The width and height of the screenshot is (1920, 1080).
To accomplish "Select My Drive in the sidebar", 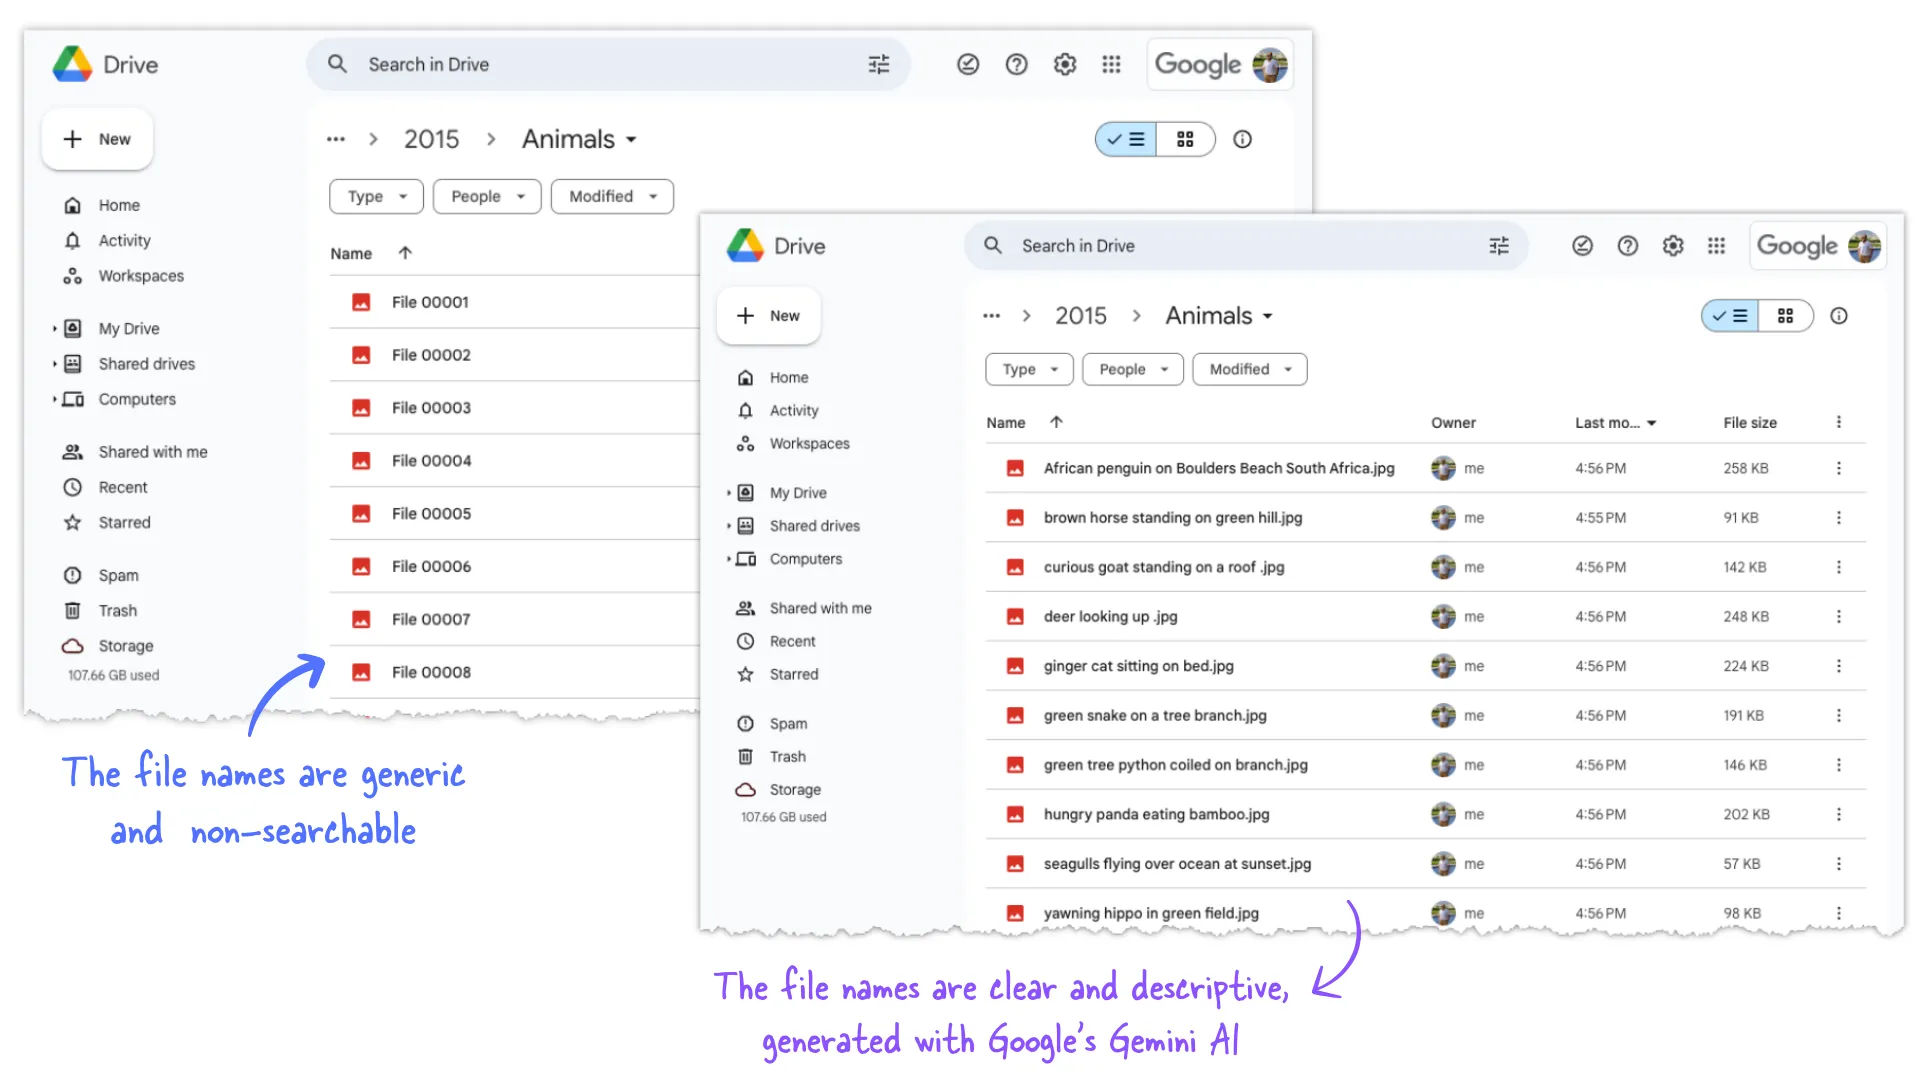I will click(129, 327).
